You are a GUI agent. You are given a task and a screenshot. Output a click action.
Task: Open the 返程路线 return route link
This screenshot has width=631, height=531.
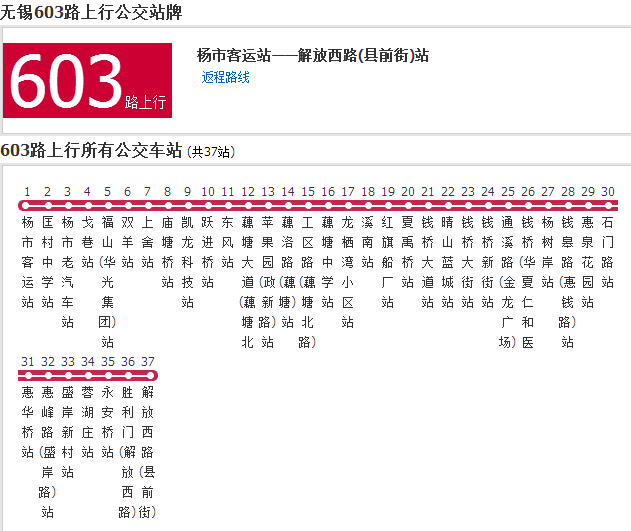[x=225, y=77]
